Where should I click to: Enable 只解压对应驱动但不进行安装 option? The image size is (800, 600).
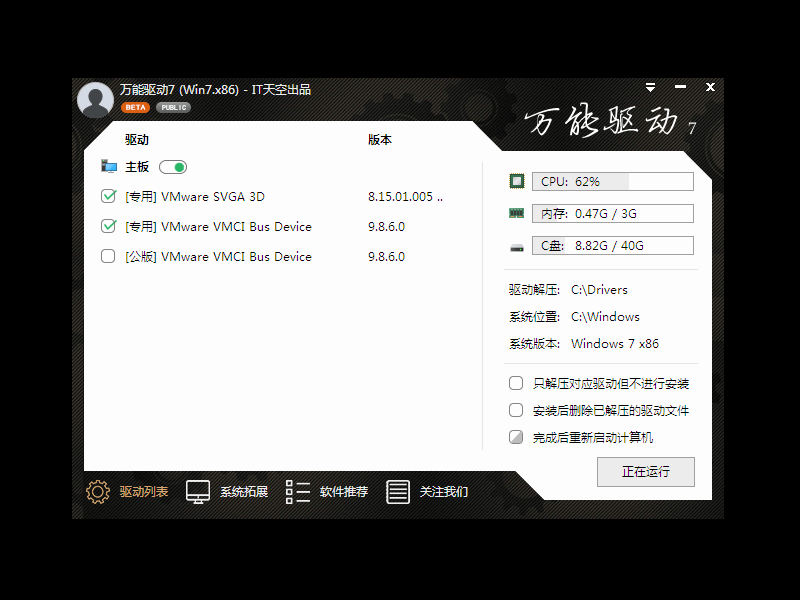pos(516,383)
